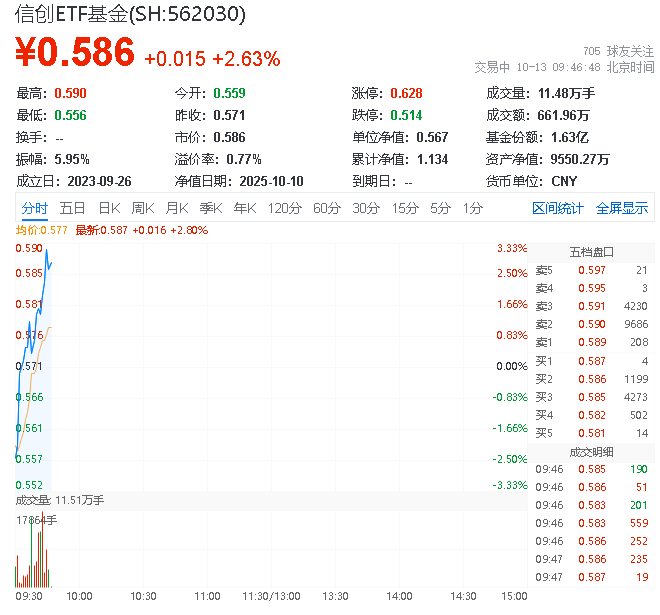The width and height of the screenshot is (660, 615).
Task: Open the 季K quarterly chart tab
Action: (x=210, y=208)
